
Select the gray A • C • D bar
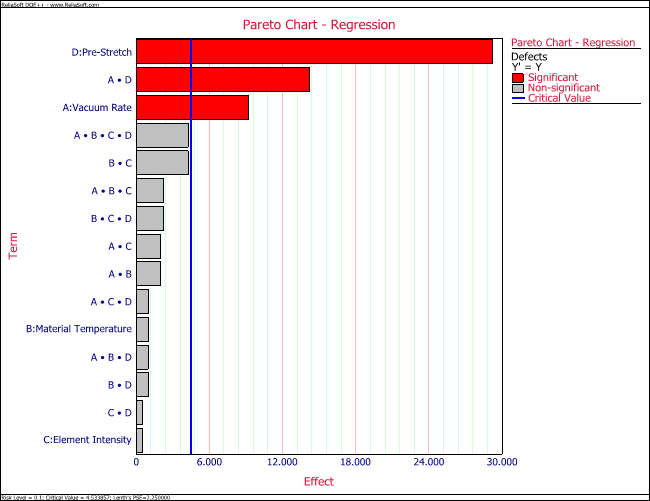[143, 302]
